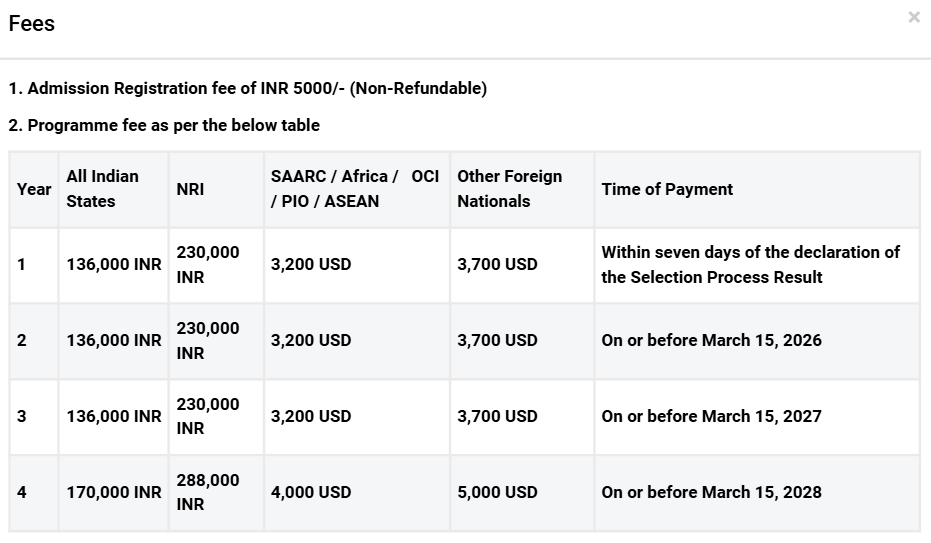
Task: Click the Year 2 row number cell
Action: coord(22,340)
